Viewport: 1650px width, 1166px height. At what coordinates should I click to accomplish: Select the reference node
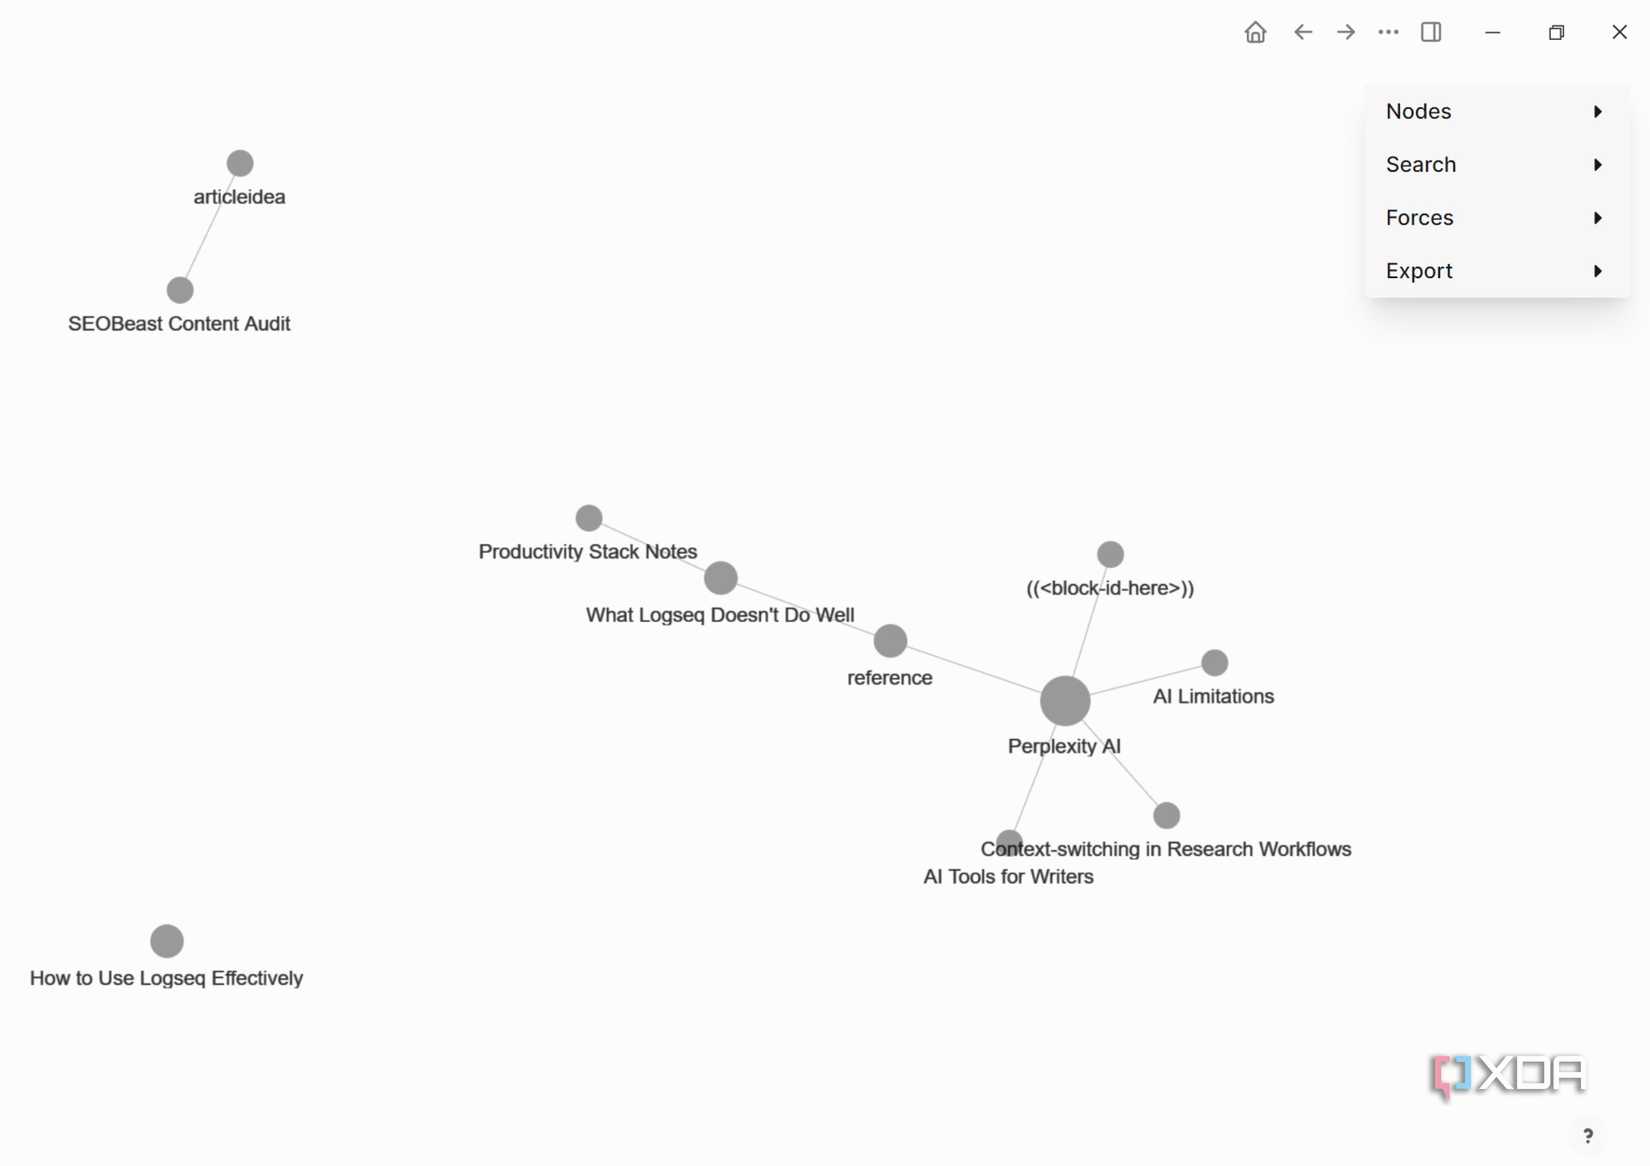click(x=889, y=640)
